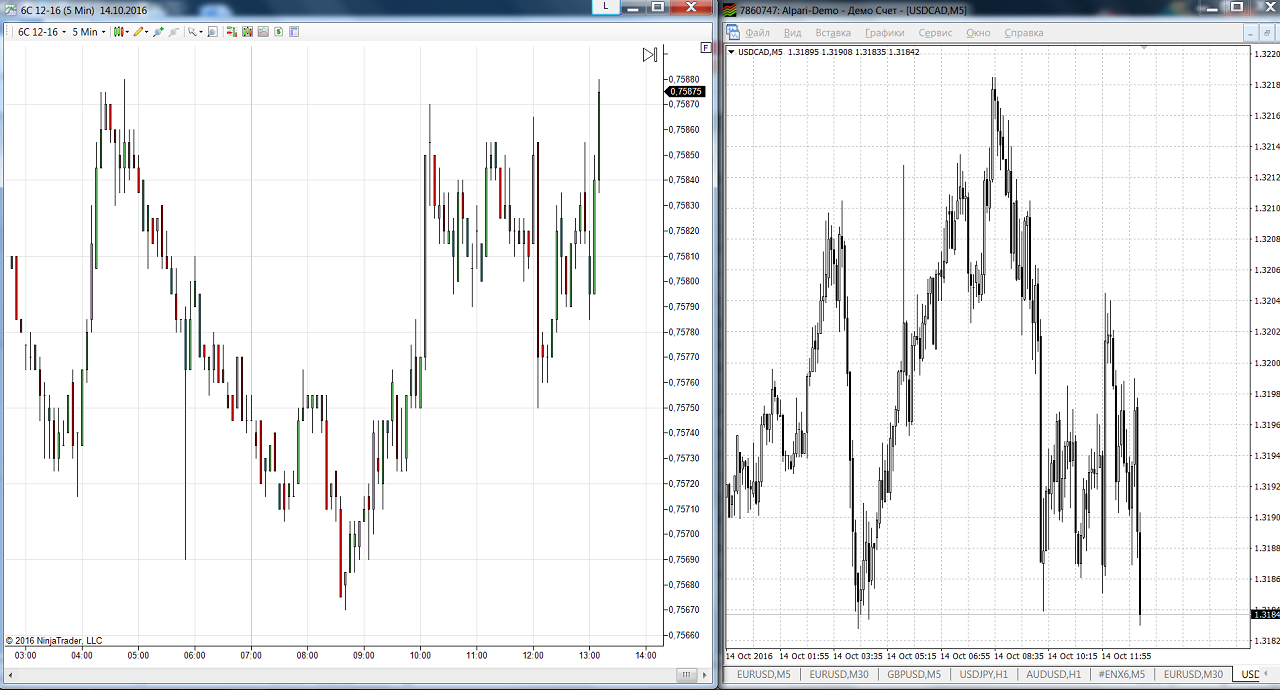Viewport: 1280px width, 690px height.
Task: Open the chart style candlestick dropdown
Action: click(119, 32)
